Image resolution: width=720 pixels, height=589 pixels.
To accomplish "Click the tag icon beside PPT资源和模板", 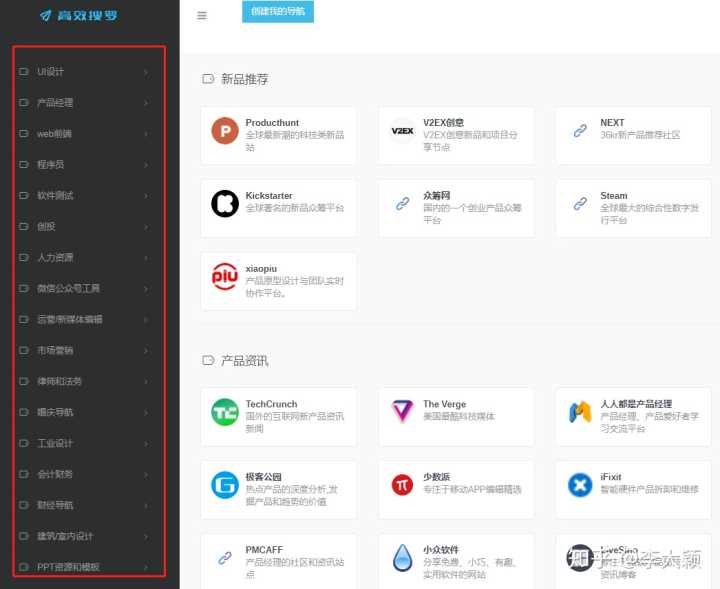I will click(23, 567).
